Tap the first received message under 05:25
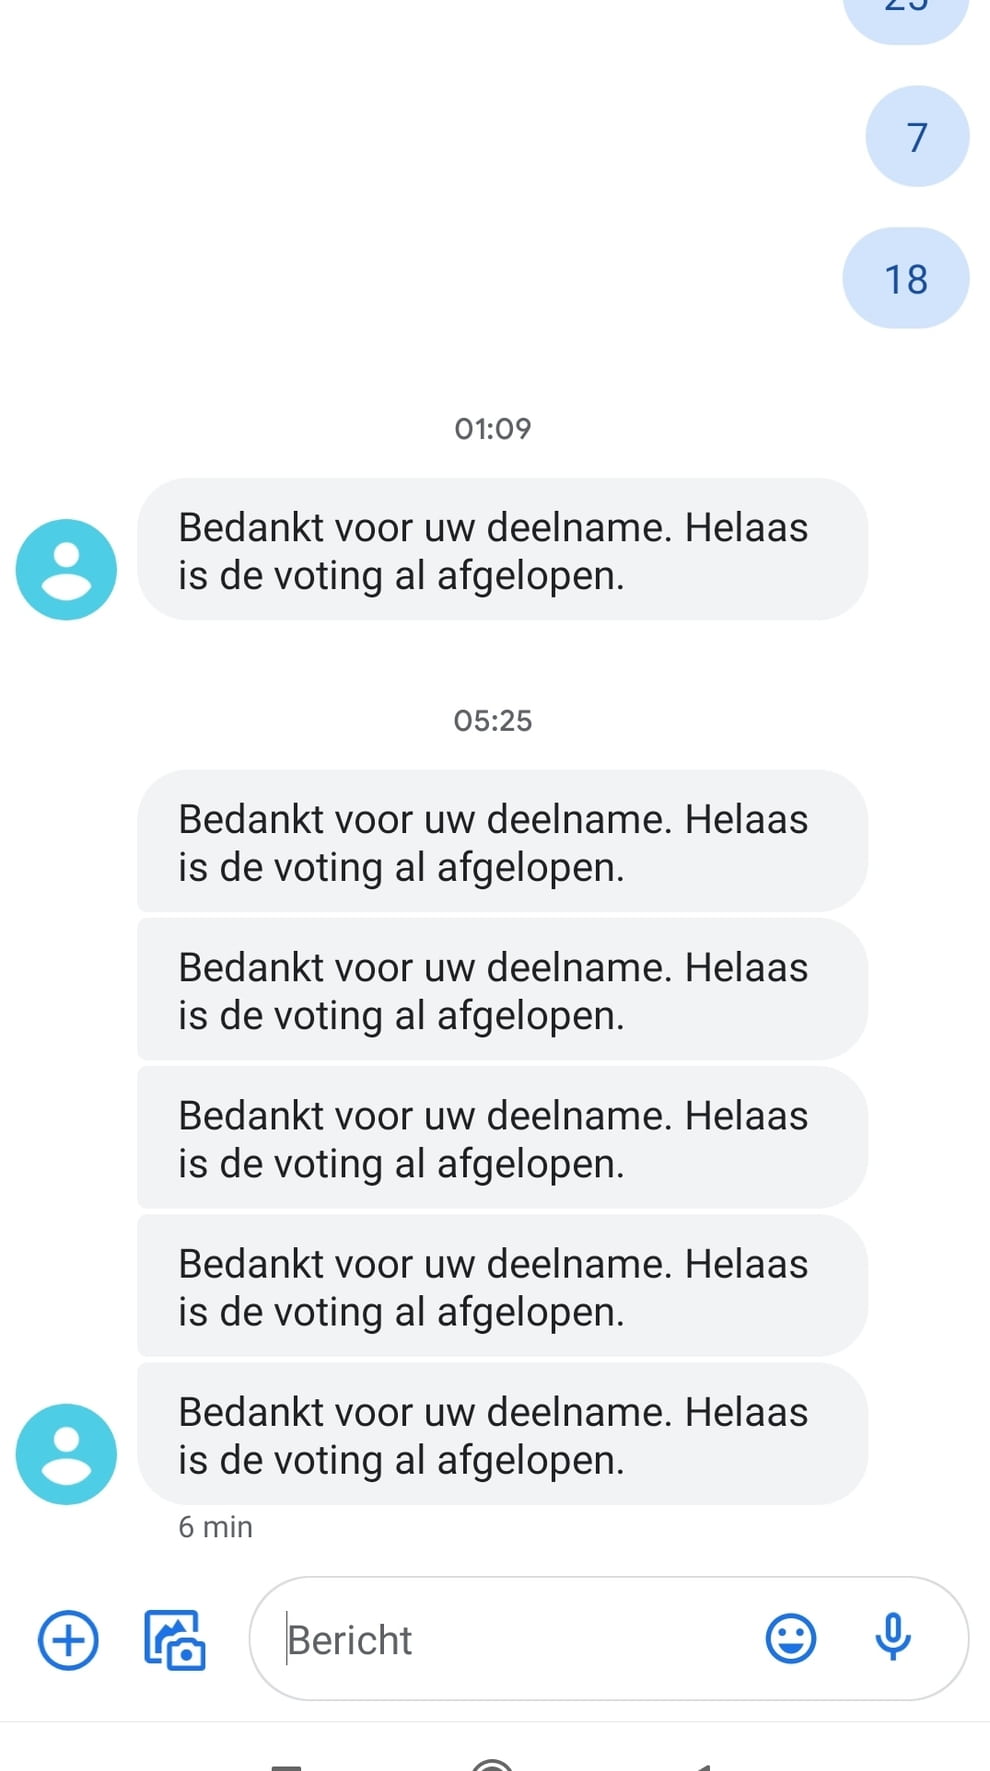Screen dimensions: 990x1771 tap(502, 841)
